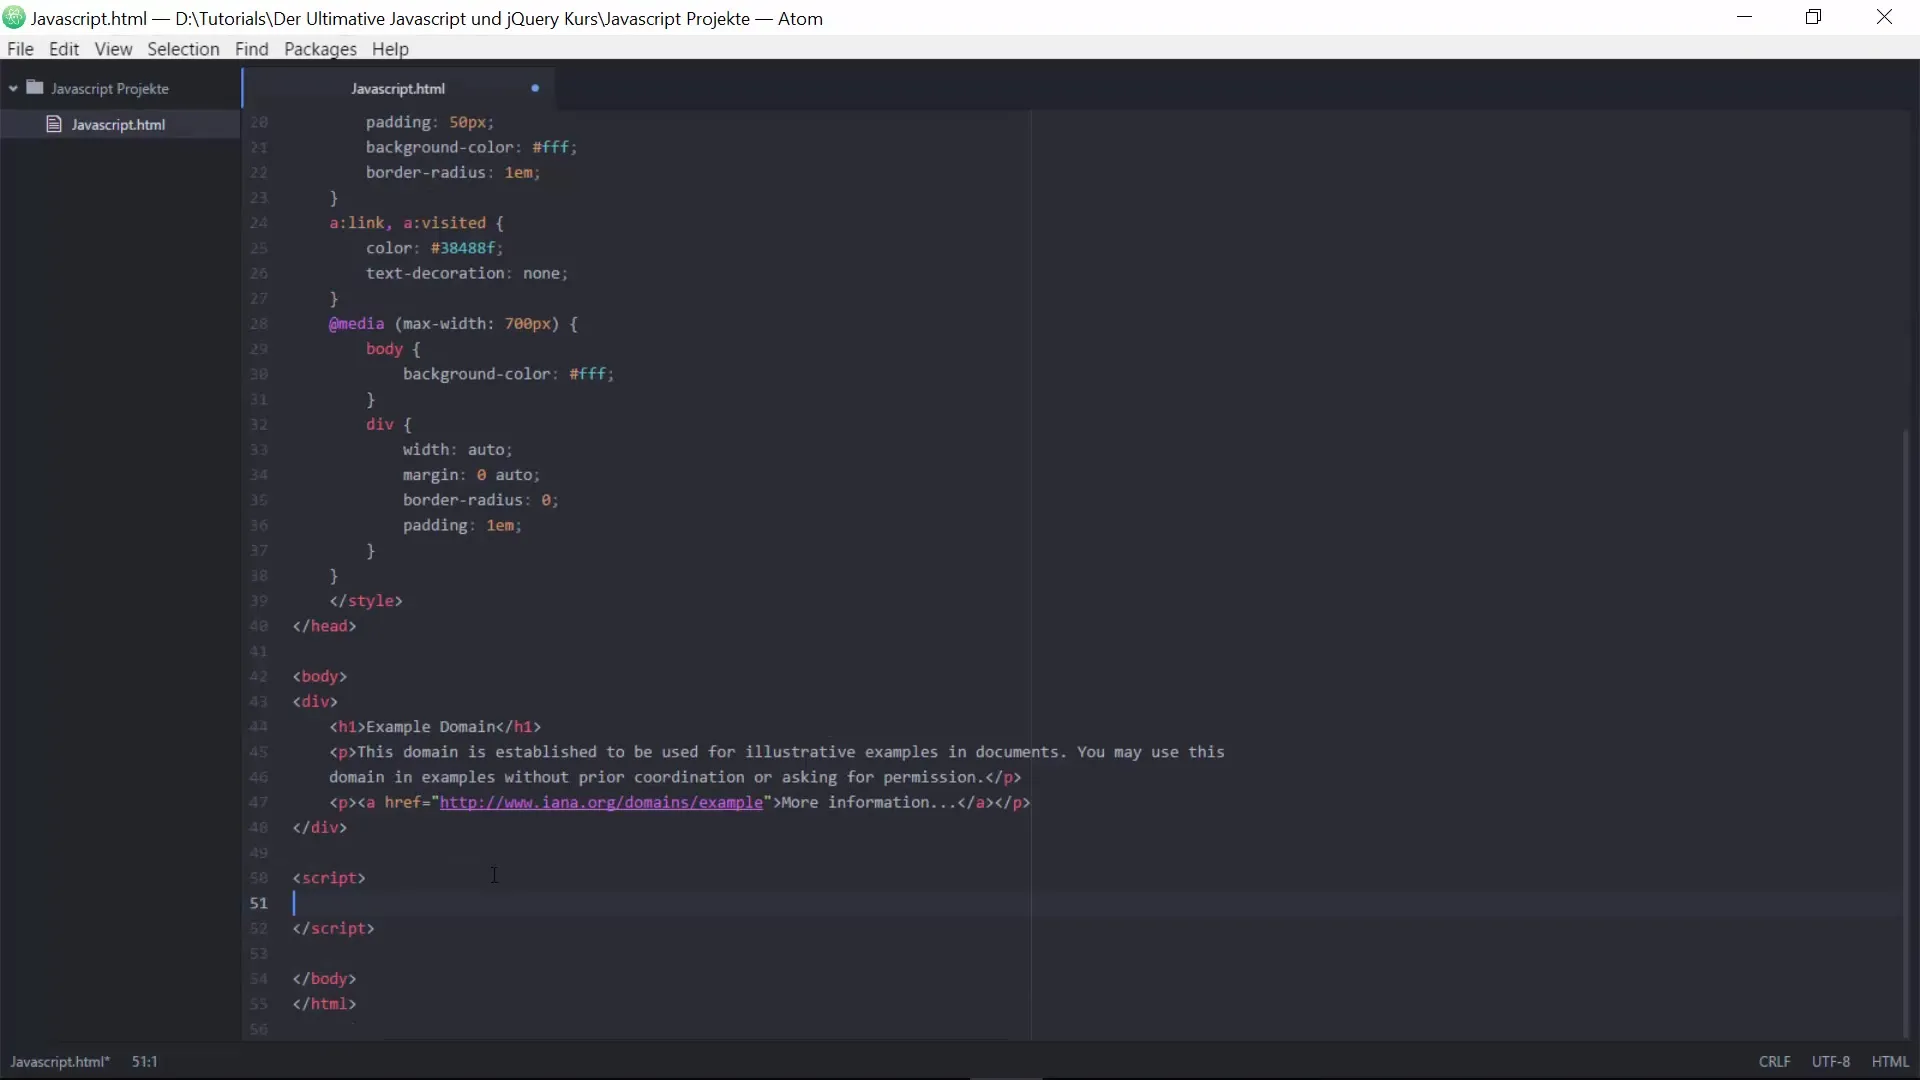Open the Packages menu

point(320,49)
